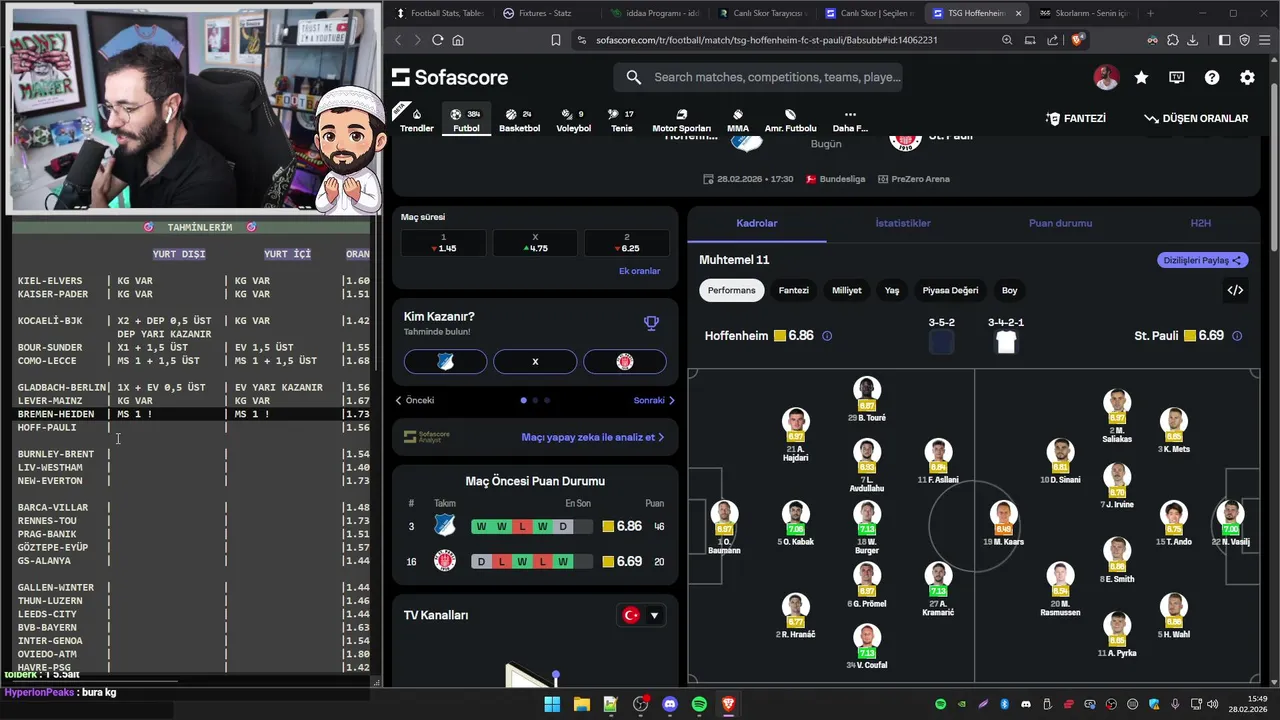Click the Sofascore search field
1280x720 pixels.
(760, 77)
